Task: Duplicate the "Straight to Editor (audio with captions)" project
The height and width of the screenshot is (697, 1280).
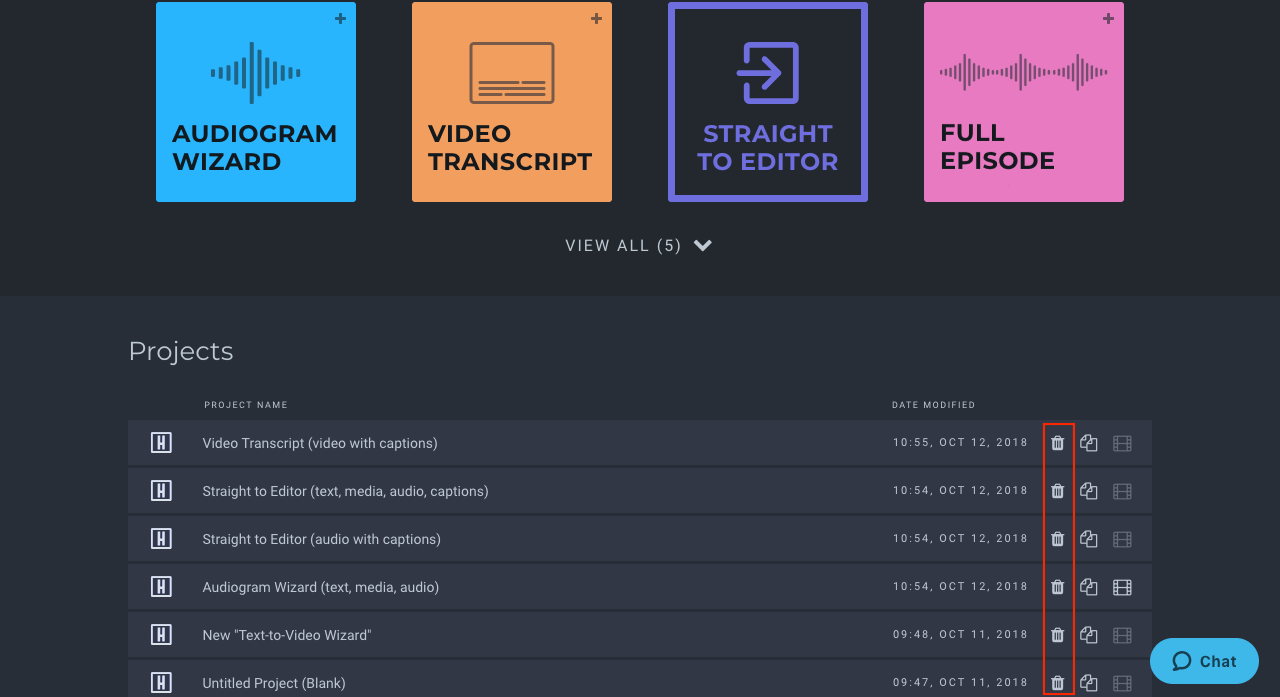Action: pyautogui.click(x=1089, y=538)
